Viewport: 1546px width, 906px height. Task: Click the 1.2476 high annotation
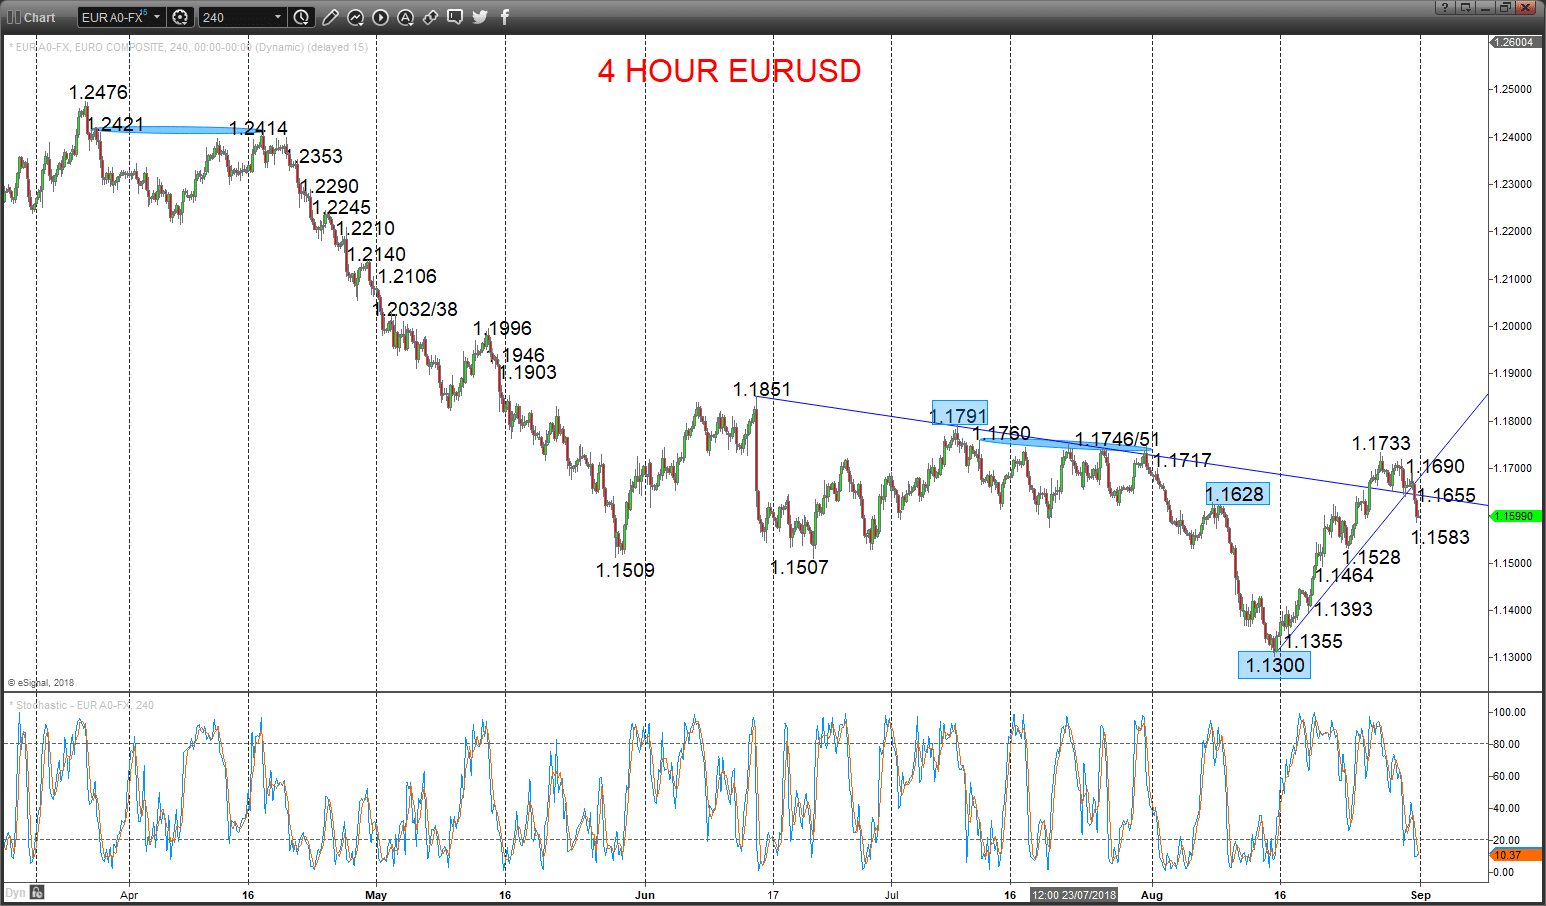(98, 92)
